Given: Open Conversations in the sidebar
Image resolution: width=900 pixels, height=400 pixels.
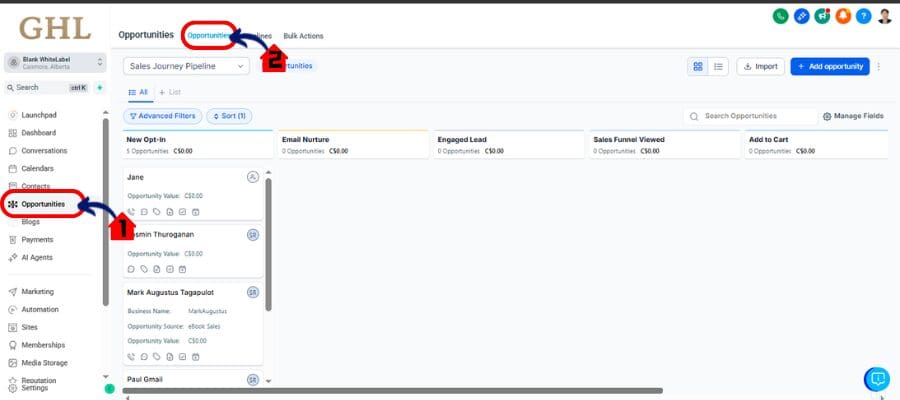Looking at the screenshot, I should (x=44, y=151).
